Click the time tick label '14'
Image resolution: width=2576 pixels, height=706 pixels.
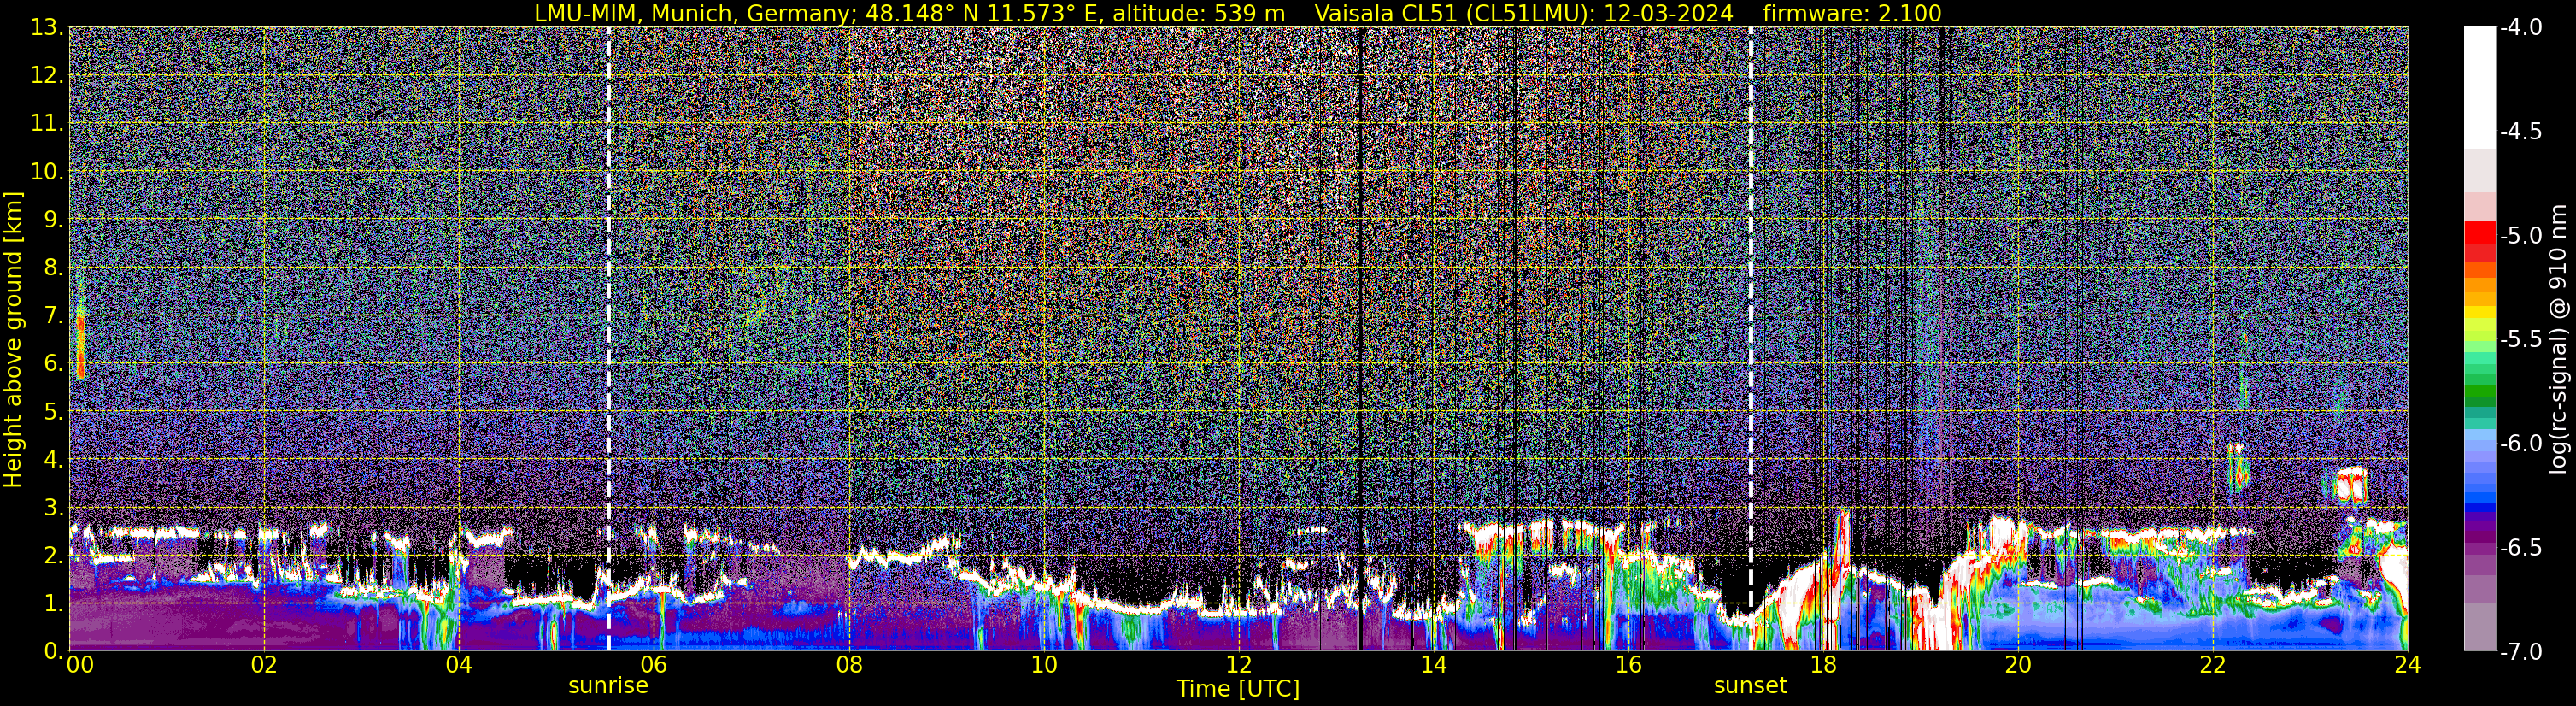1433,665
